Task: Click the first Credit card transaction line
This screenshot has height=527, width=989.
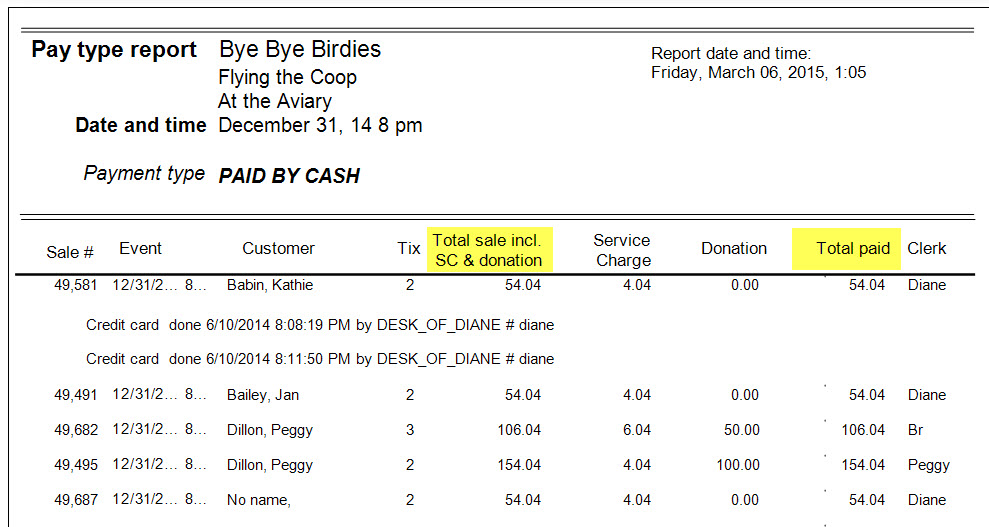Action: (x=320, y=325)
